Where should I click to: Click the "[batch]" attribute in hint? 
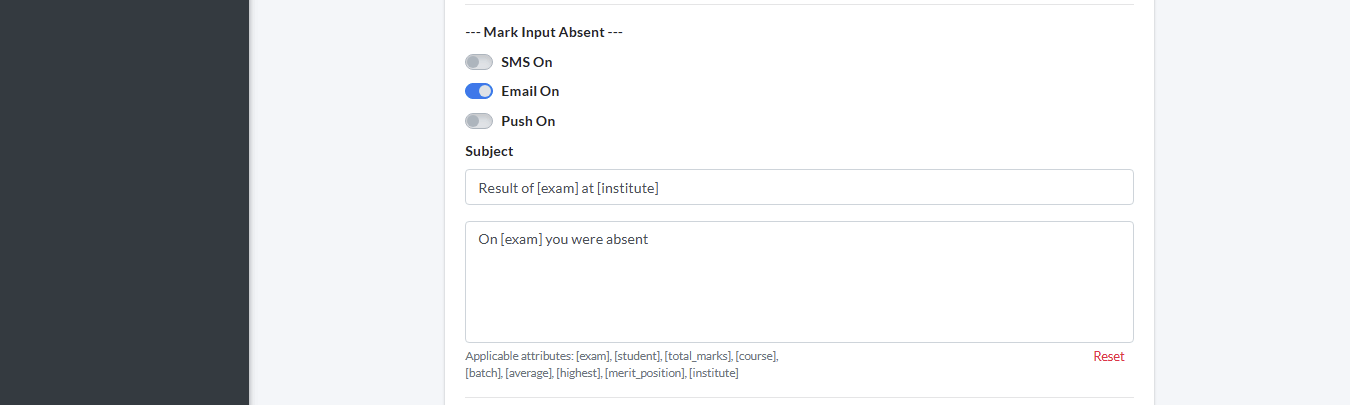[x=483, y=373]
